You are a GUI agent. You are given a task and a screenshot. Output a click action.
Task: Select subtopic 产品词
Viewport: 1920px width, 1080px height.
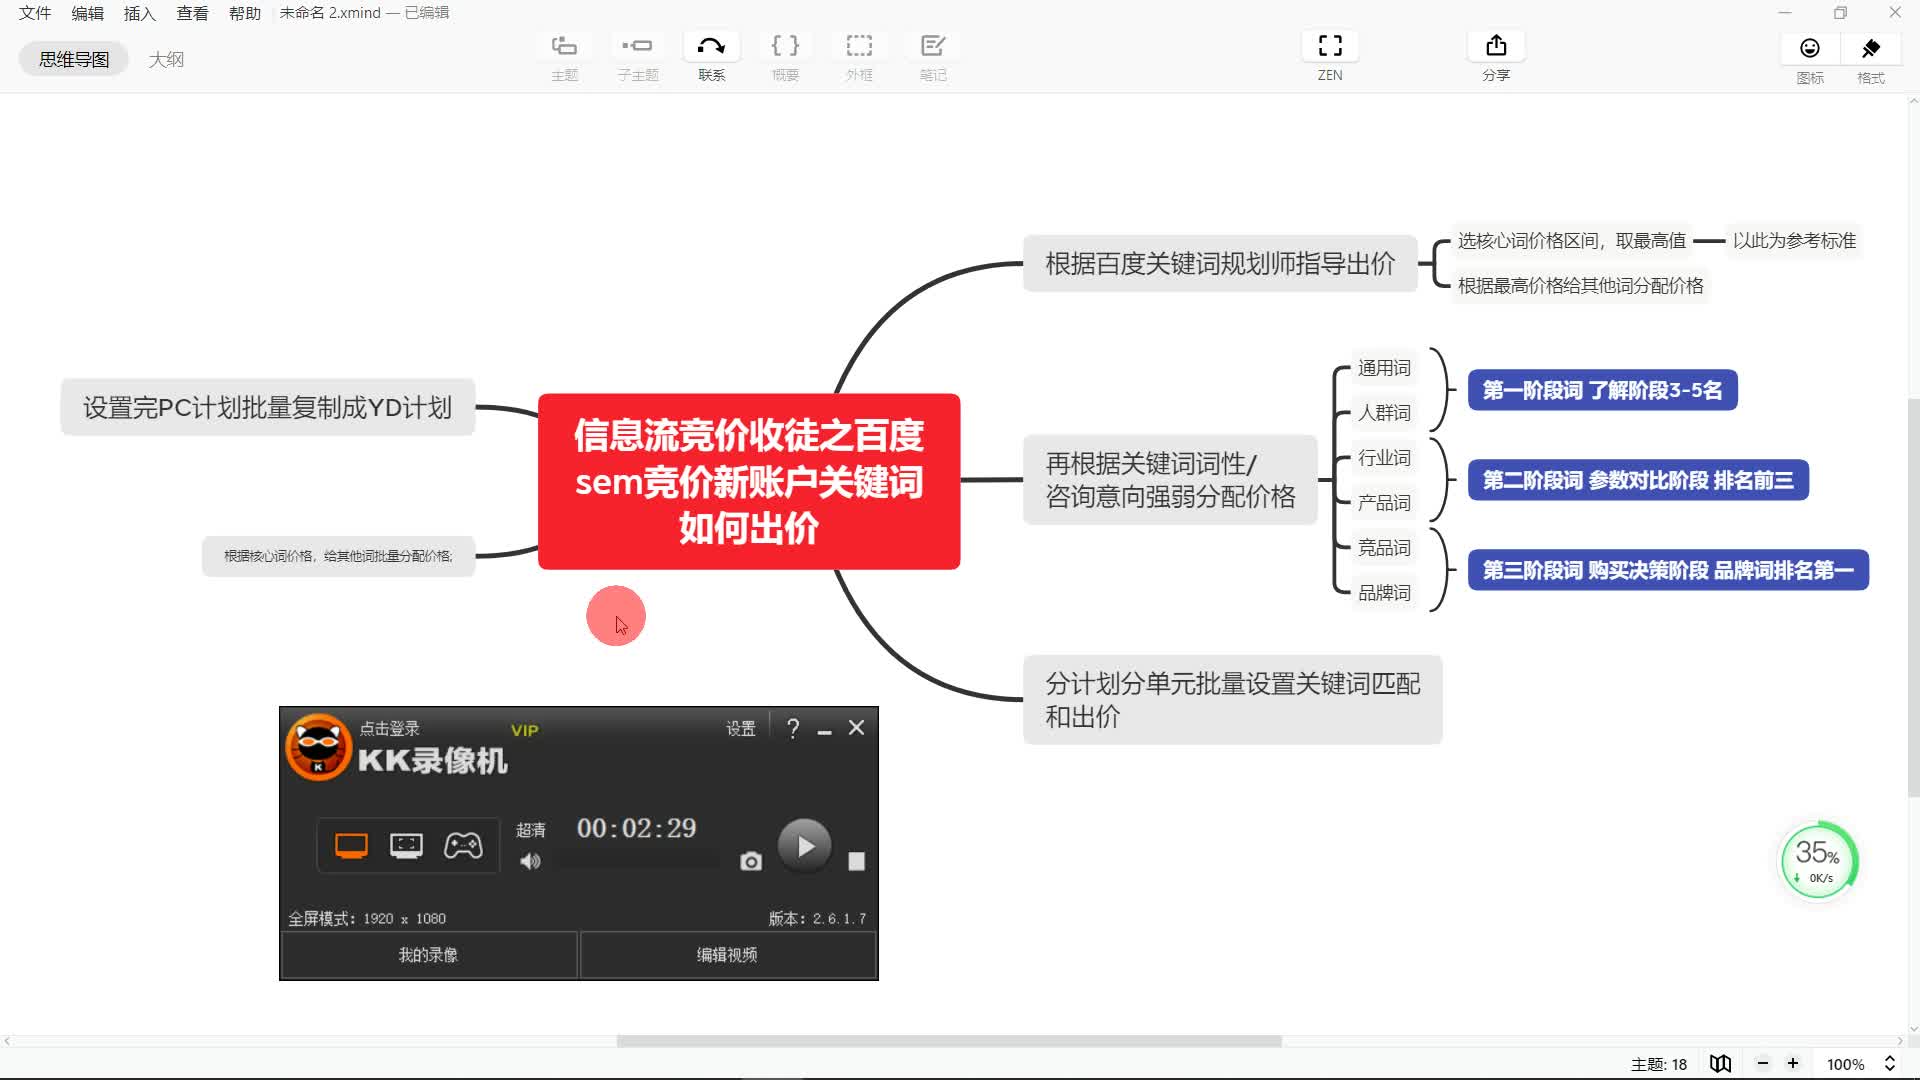point(1384,503)
